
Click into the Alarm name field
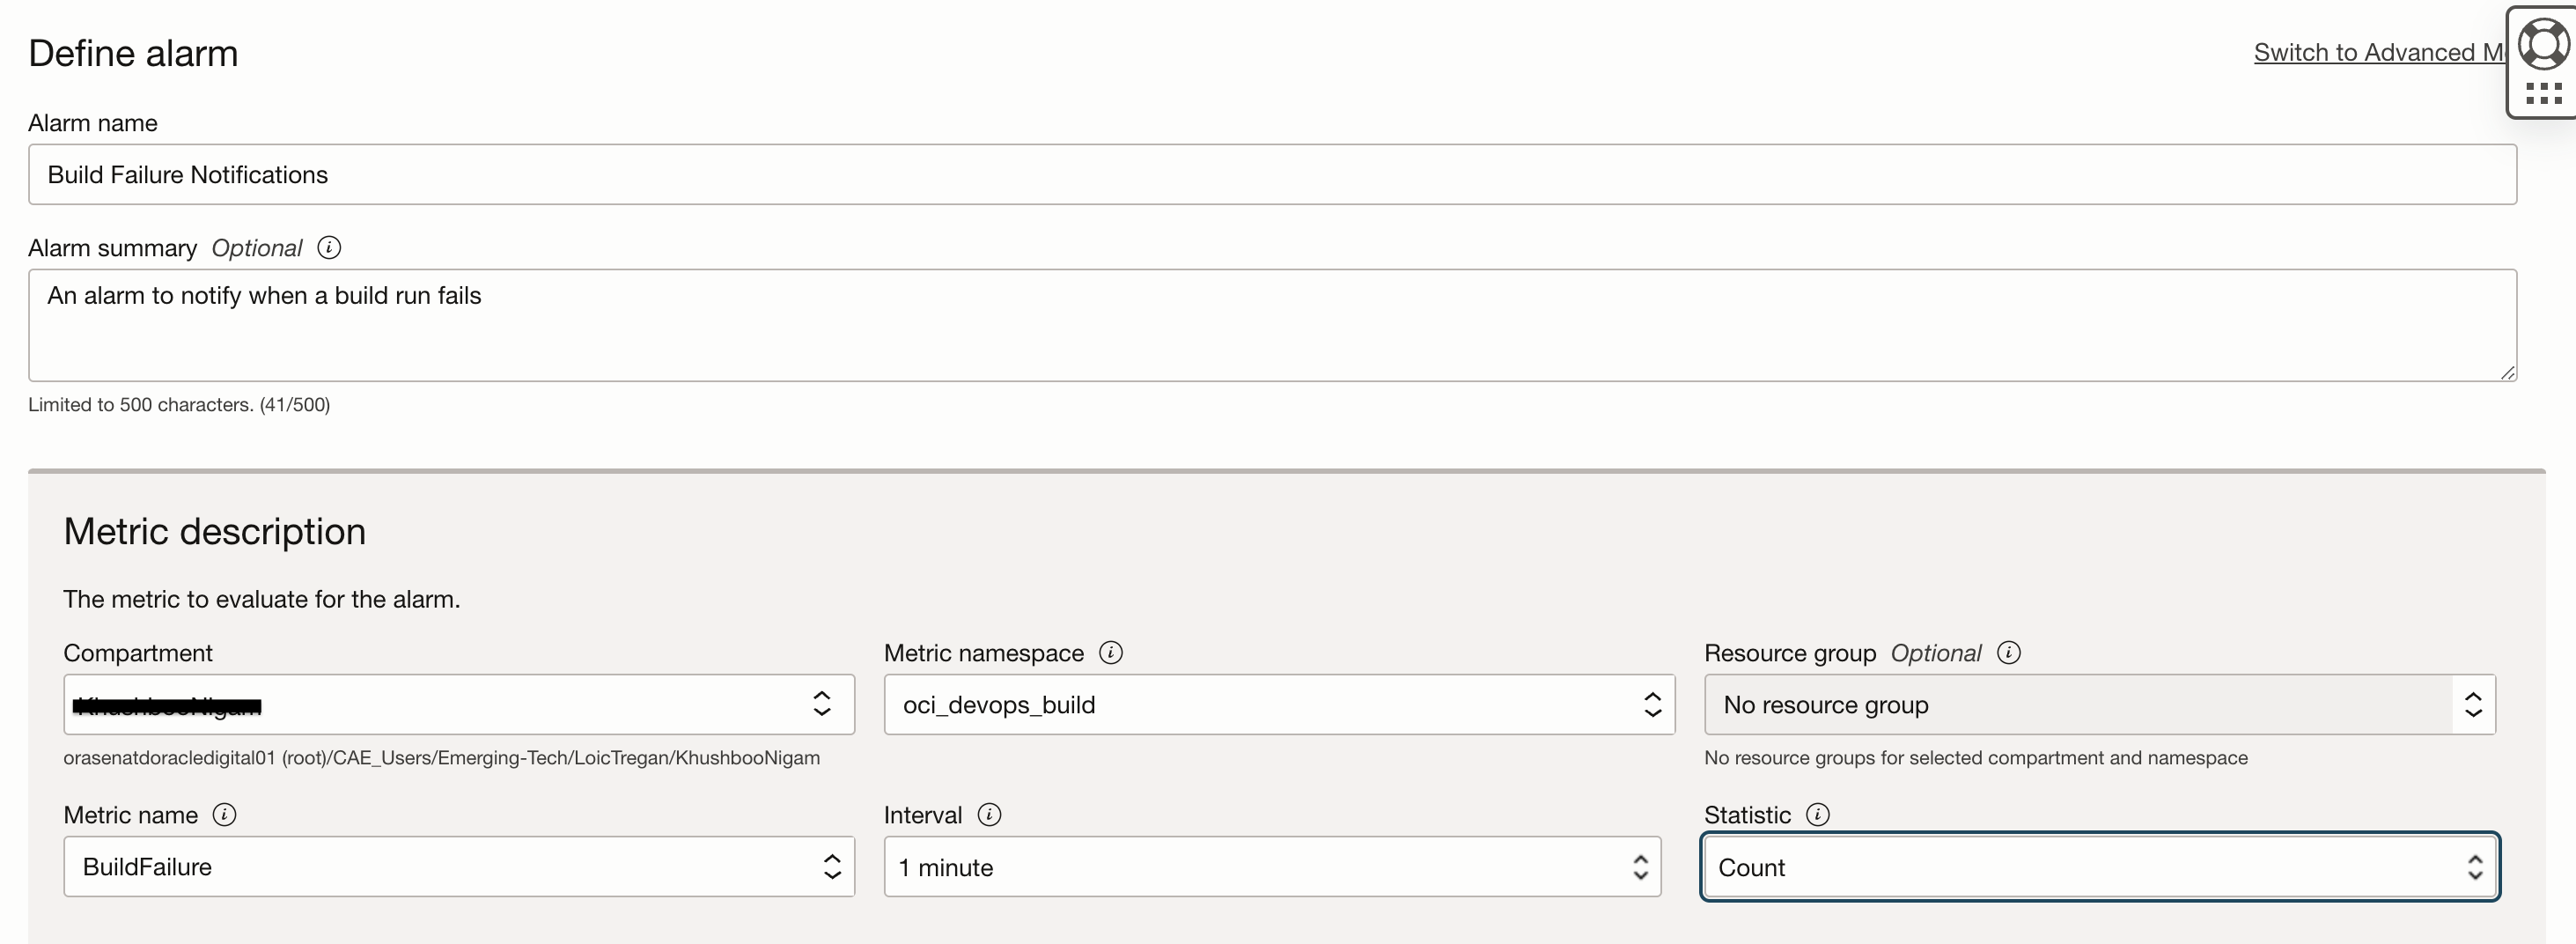pos(1272,174)
